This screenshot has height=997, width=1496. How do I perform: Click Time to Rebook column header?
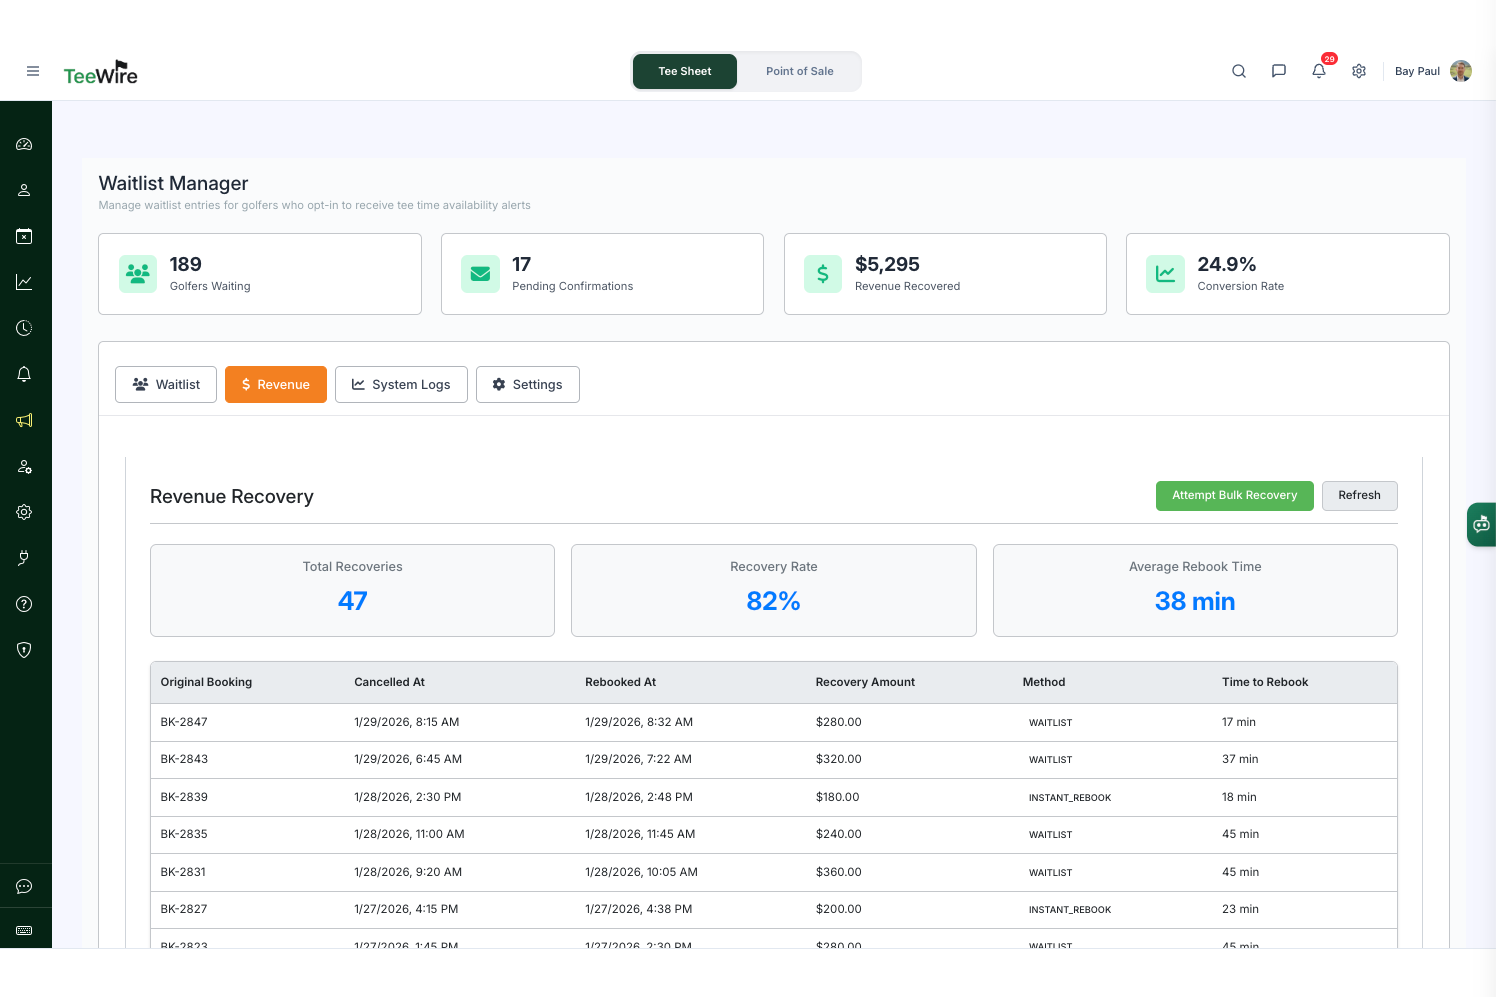point(1265,682)
